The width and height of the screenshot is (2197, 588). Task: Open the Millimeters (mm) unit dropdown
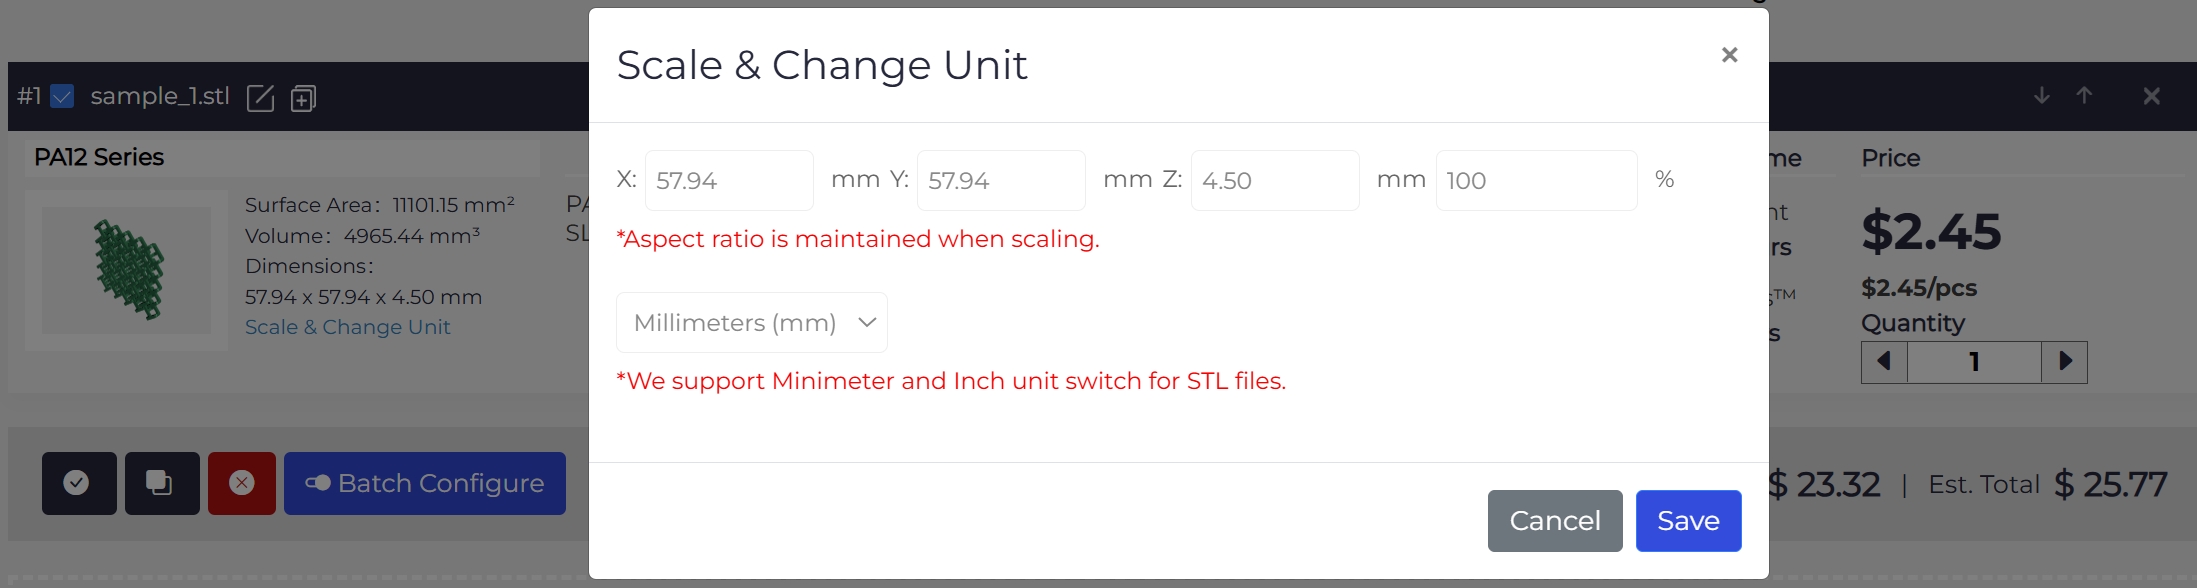tap(752, 323)
